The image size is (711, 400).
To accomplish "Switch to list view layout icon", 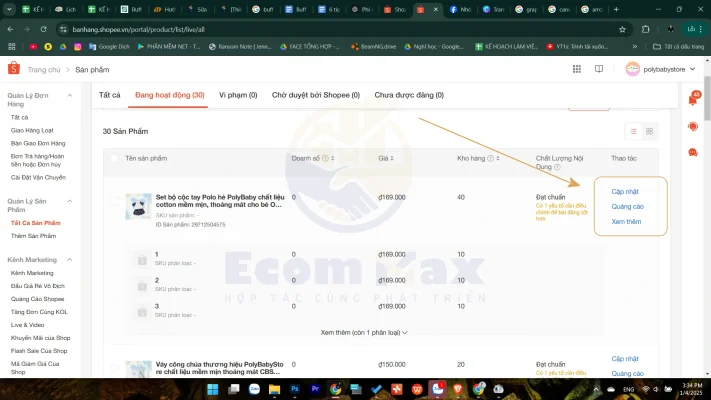I will point(633,131).
